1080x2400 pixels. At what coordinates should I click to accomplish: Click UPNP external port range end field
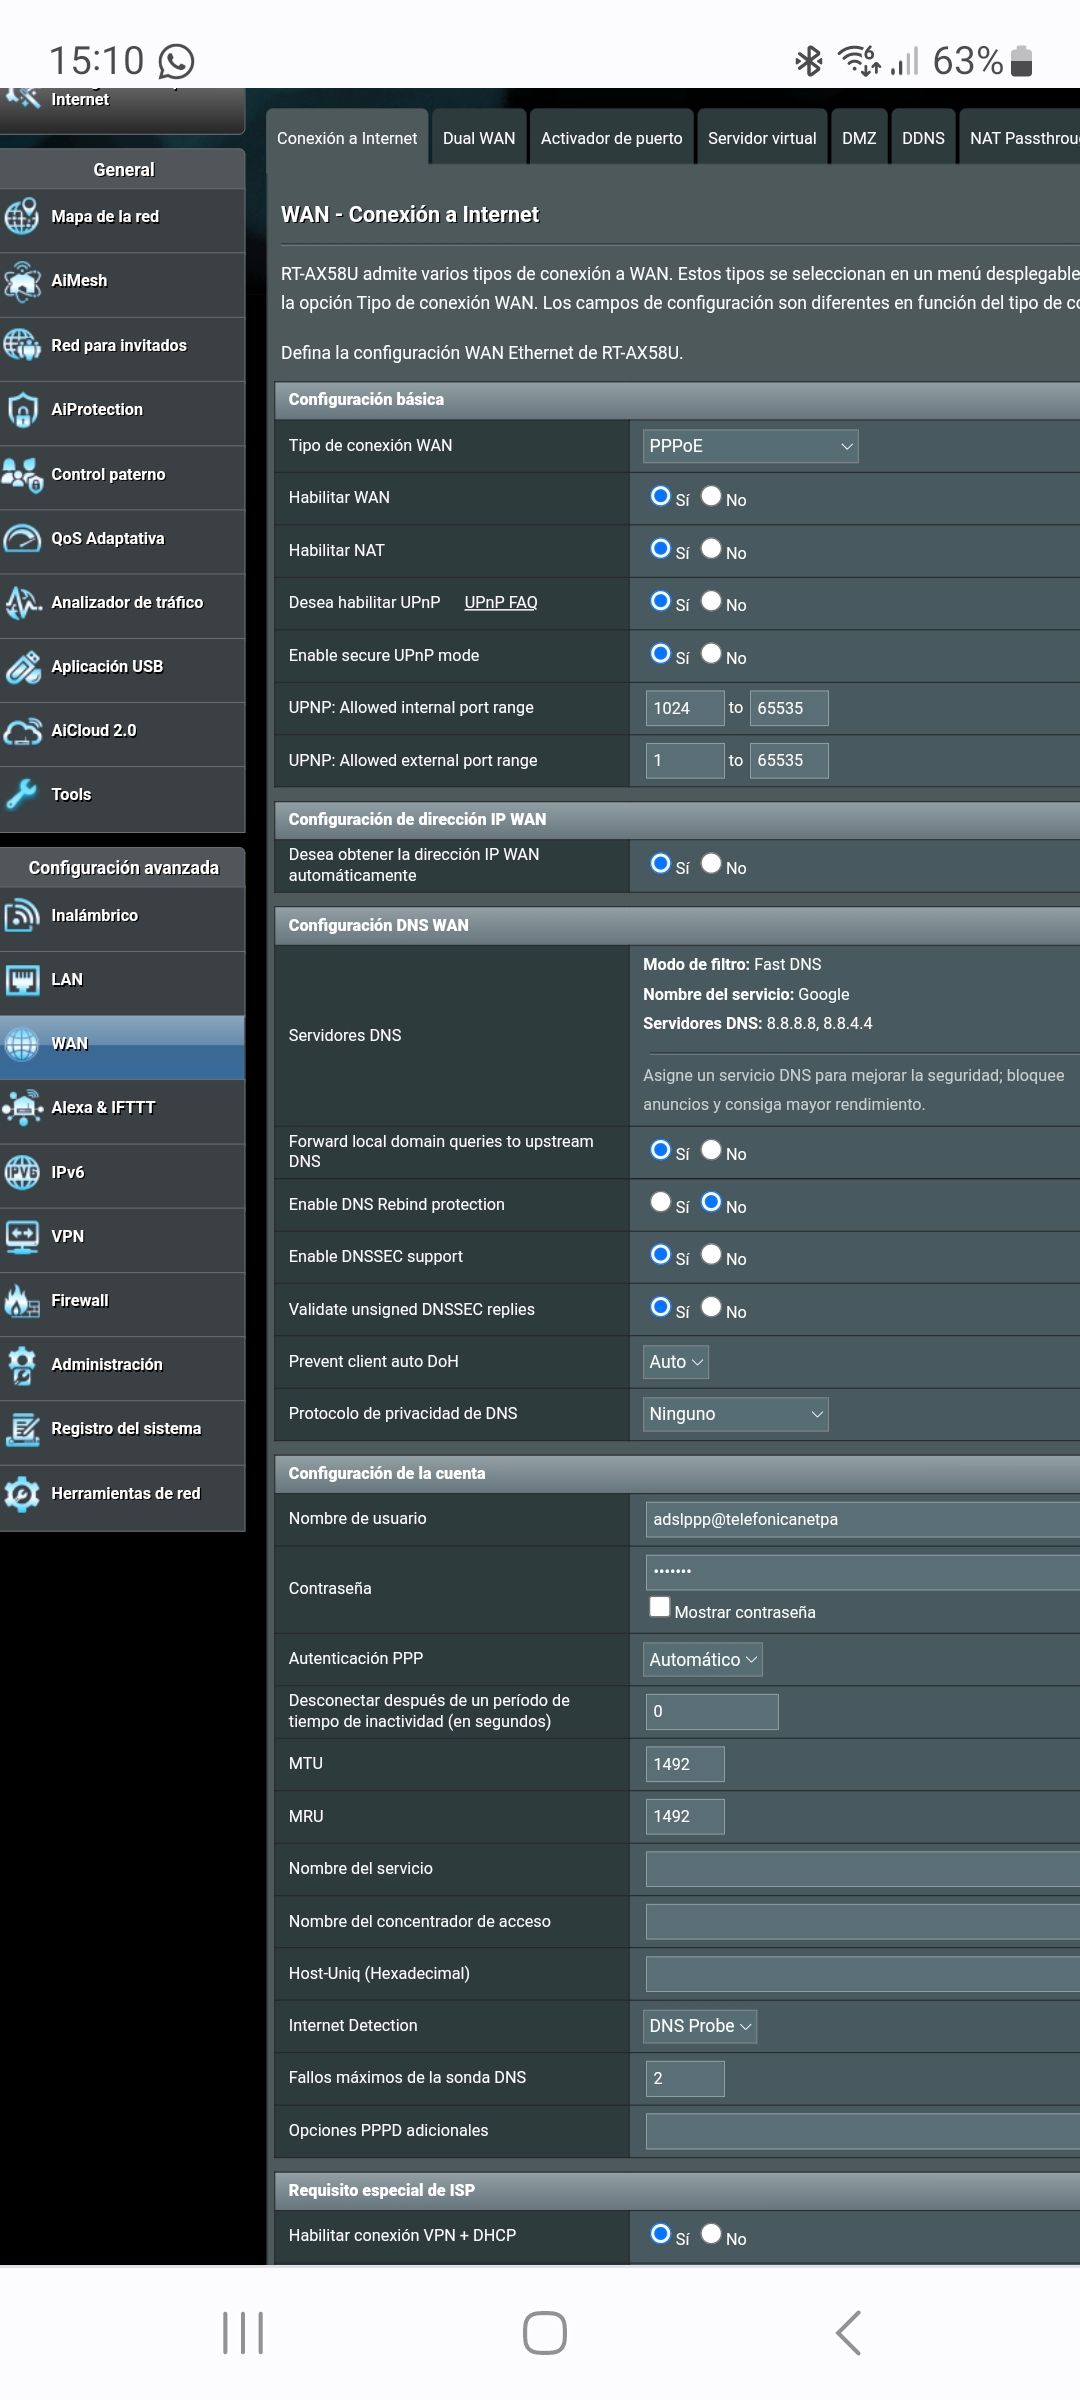coord(789,760)
